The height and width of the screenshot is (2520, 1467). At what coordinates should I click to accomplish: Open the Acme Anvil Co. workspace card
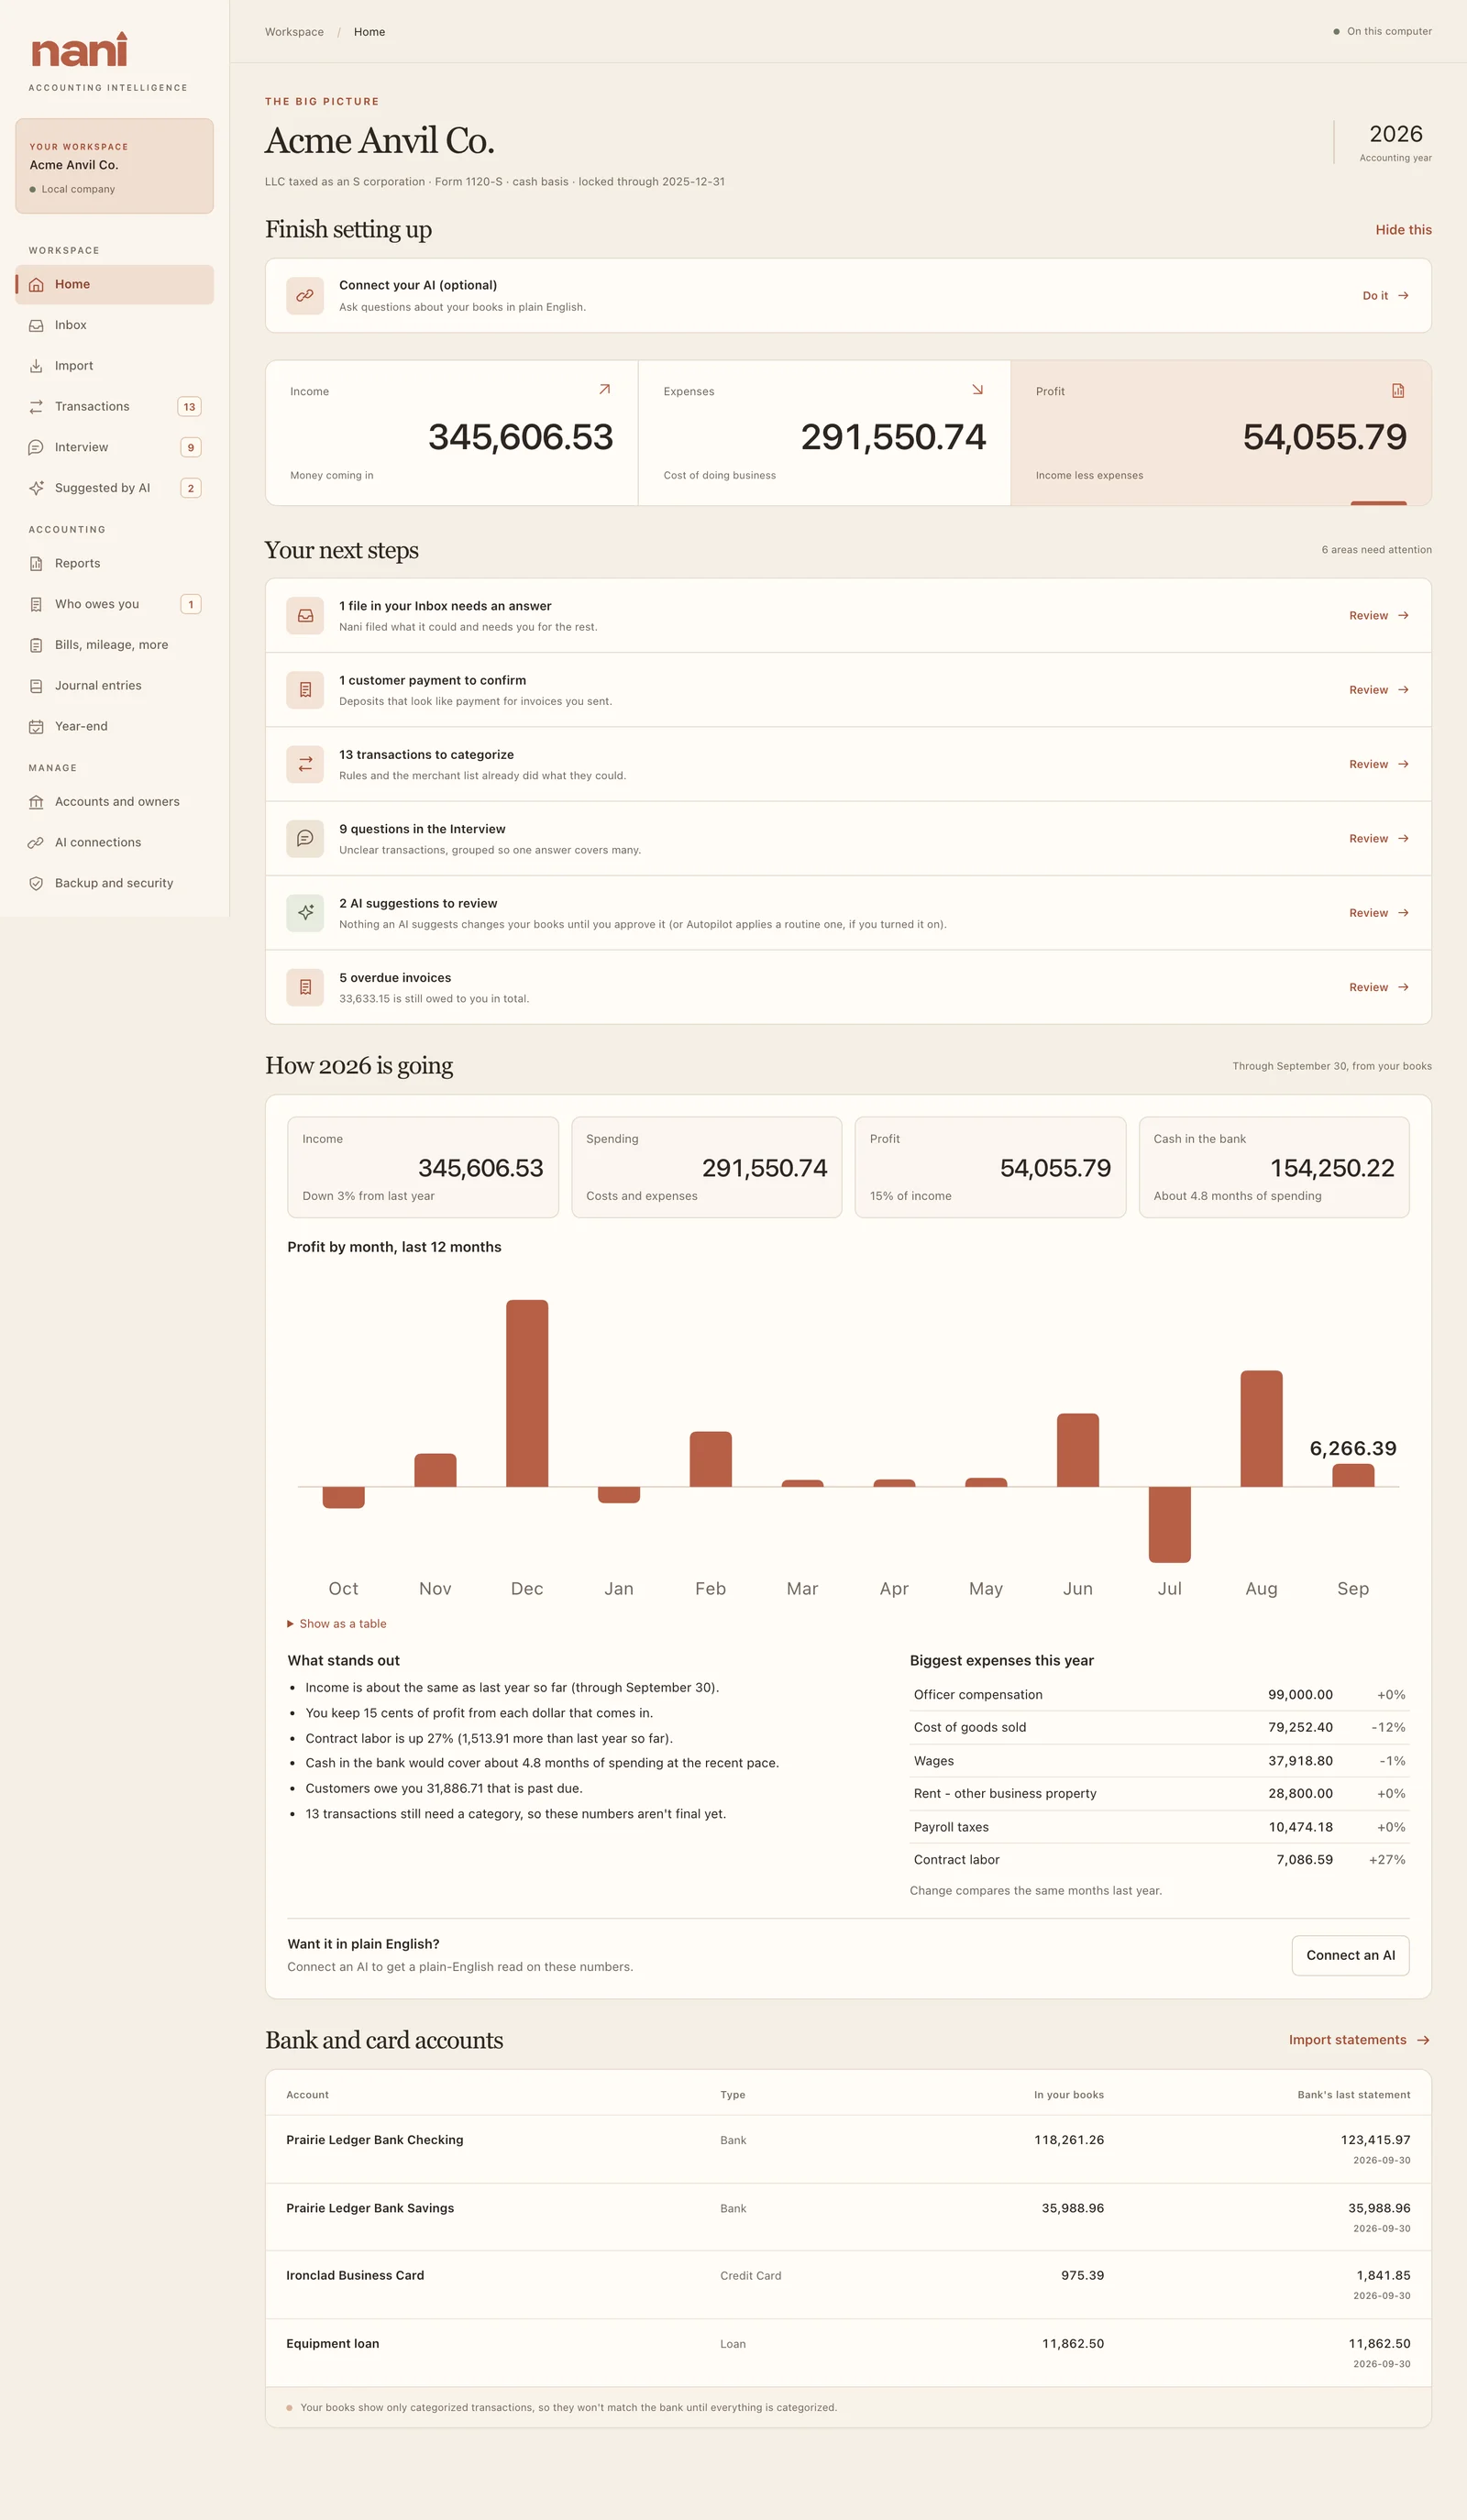[x=114, y=166]
